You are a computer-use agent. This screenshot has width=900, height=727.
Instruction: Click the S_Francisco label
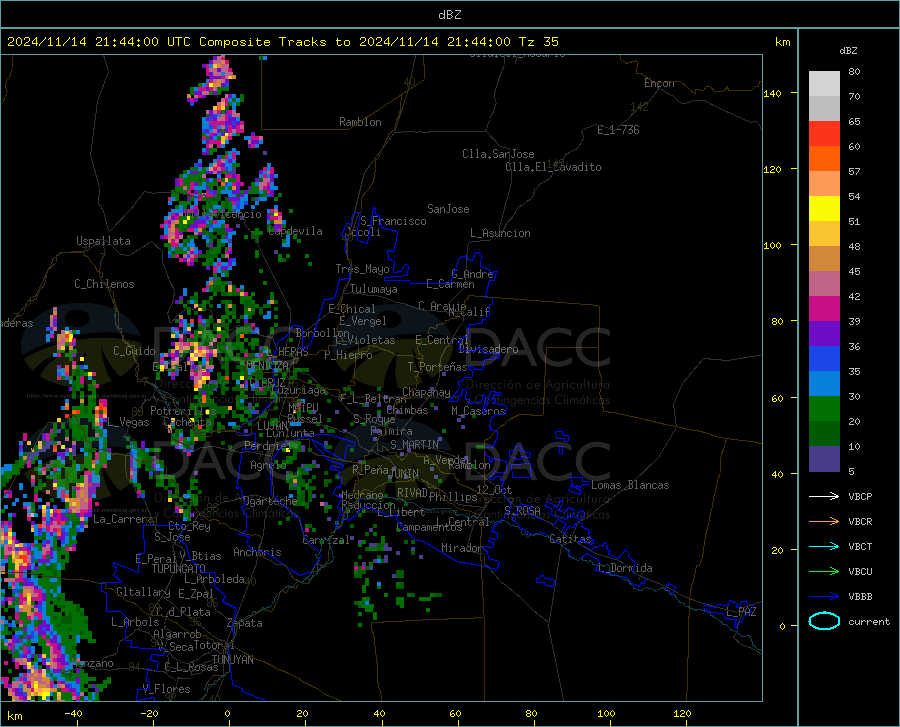[x=393, y=221]
